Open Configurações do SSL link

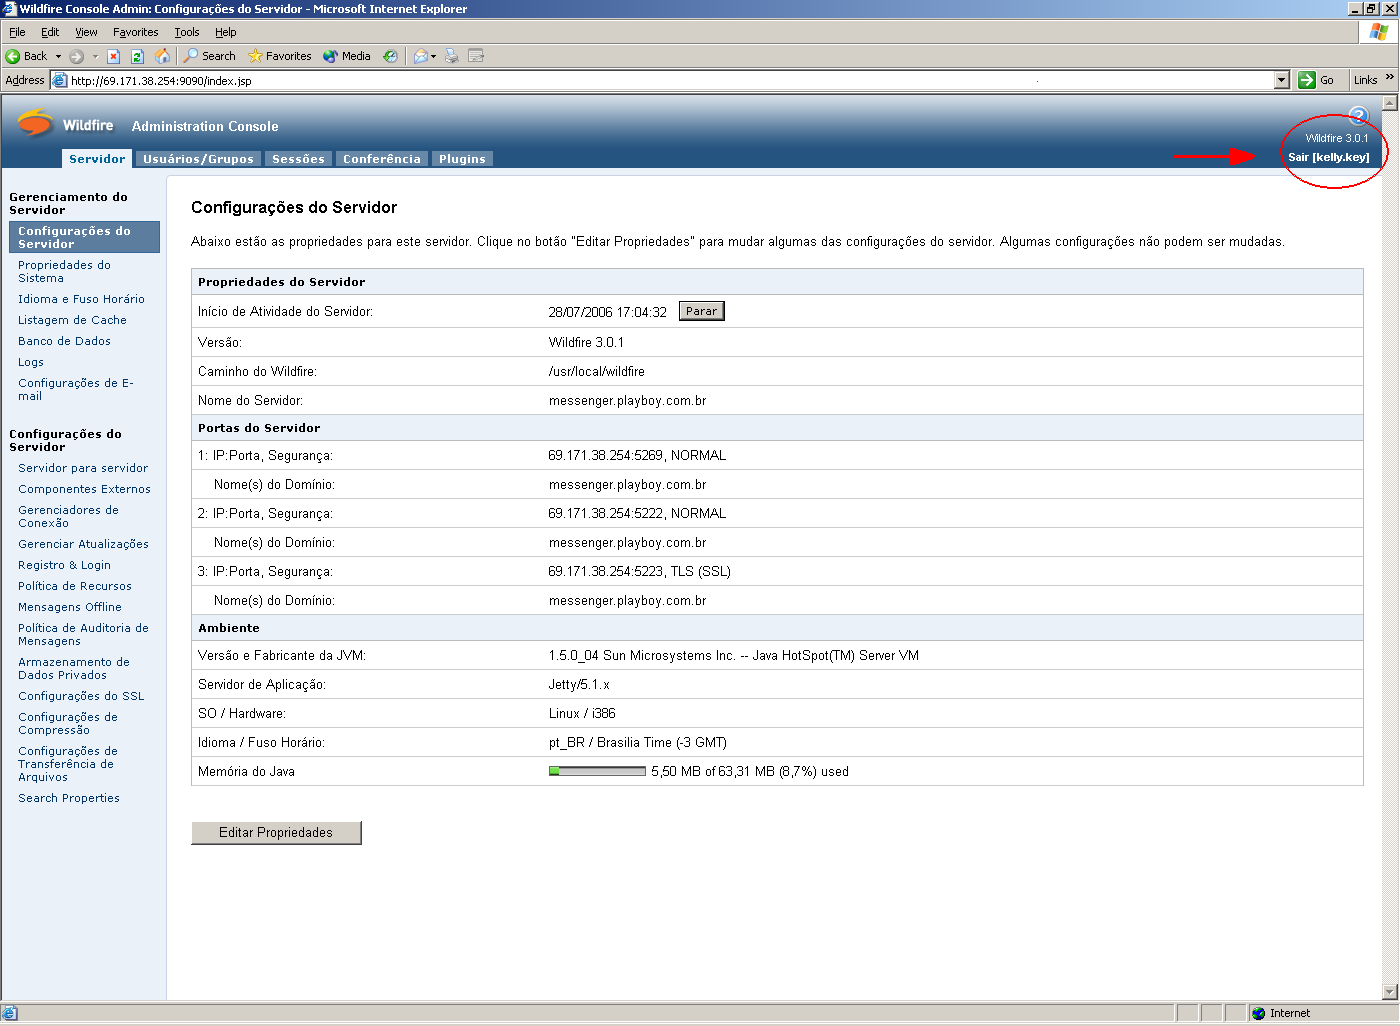pyautogui.click(x=81, y=696)
